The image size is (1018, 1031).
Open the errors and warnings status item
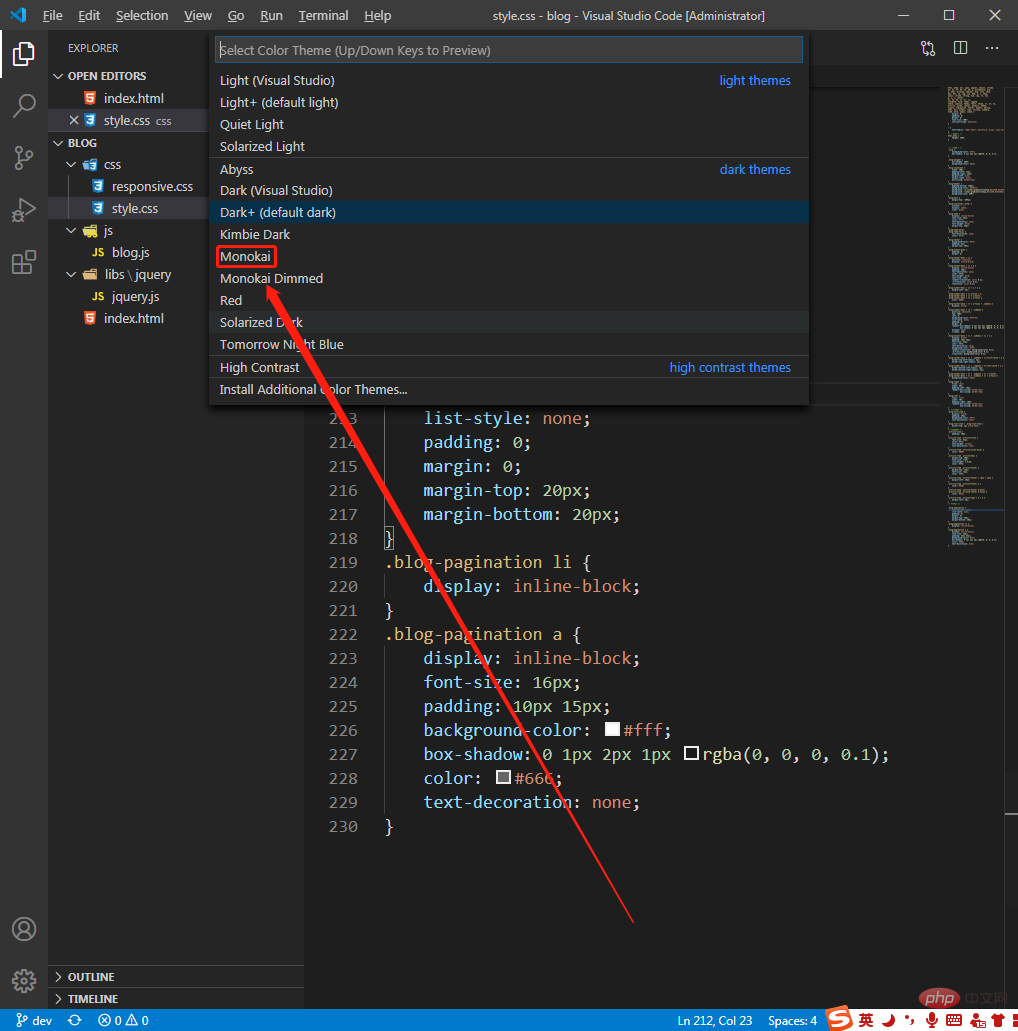pos(123,1020)
